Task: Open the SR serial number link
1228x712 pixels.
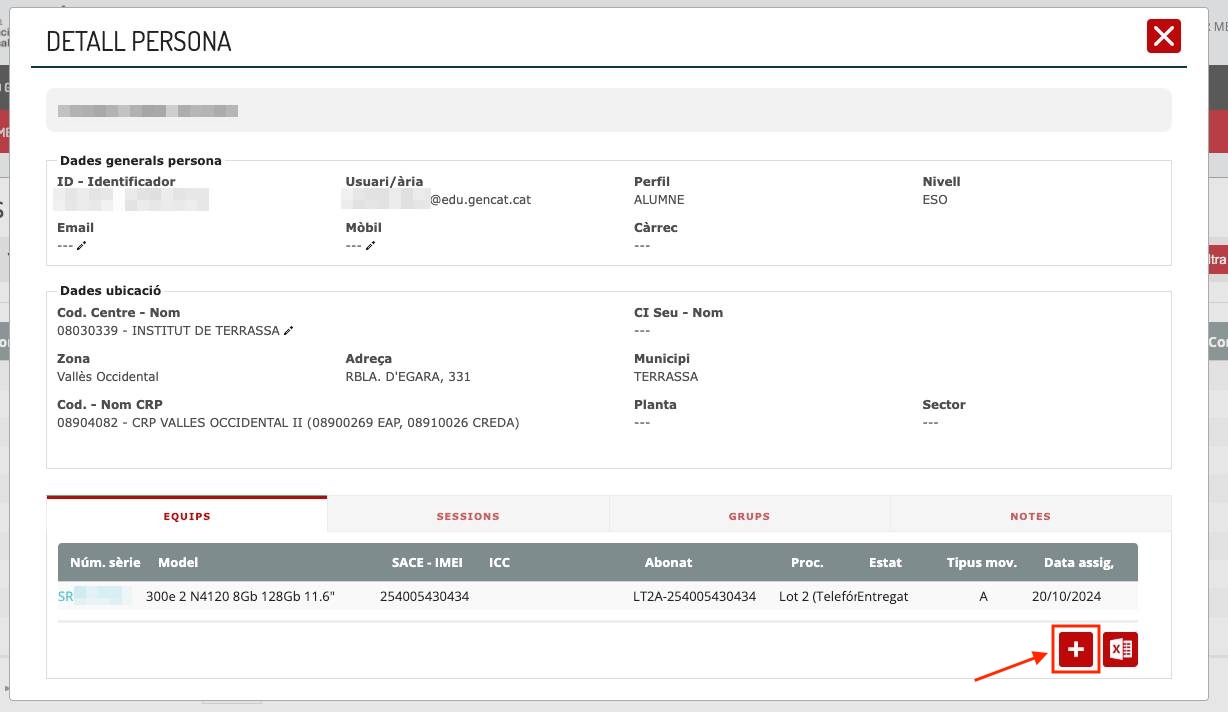Action: tap(94, 597)
